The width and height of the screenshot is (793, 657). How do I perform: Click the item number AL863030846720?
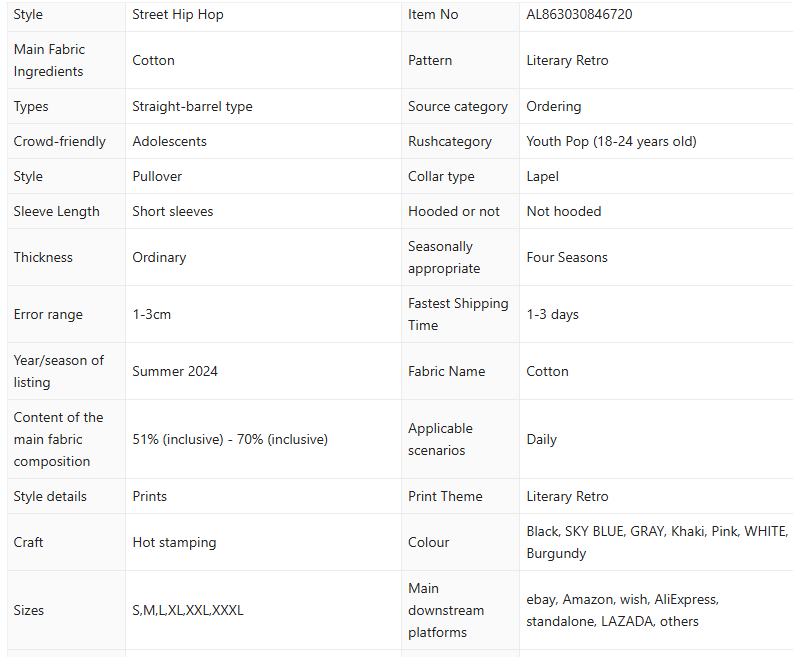coord(579,14)
